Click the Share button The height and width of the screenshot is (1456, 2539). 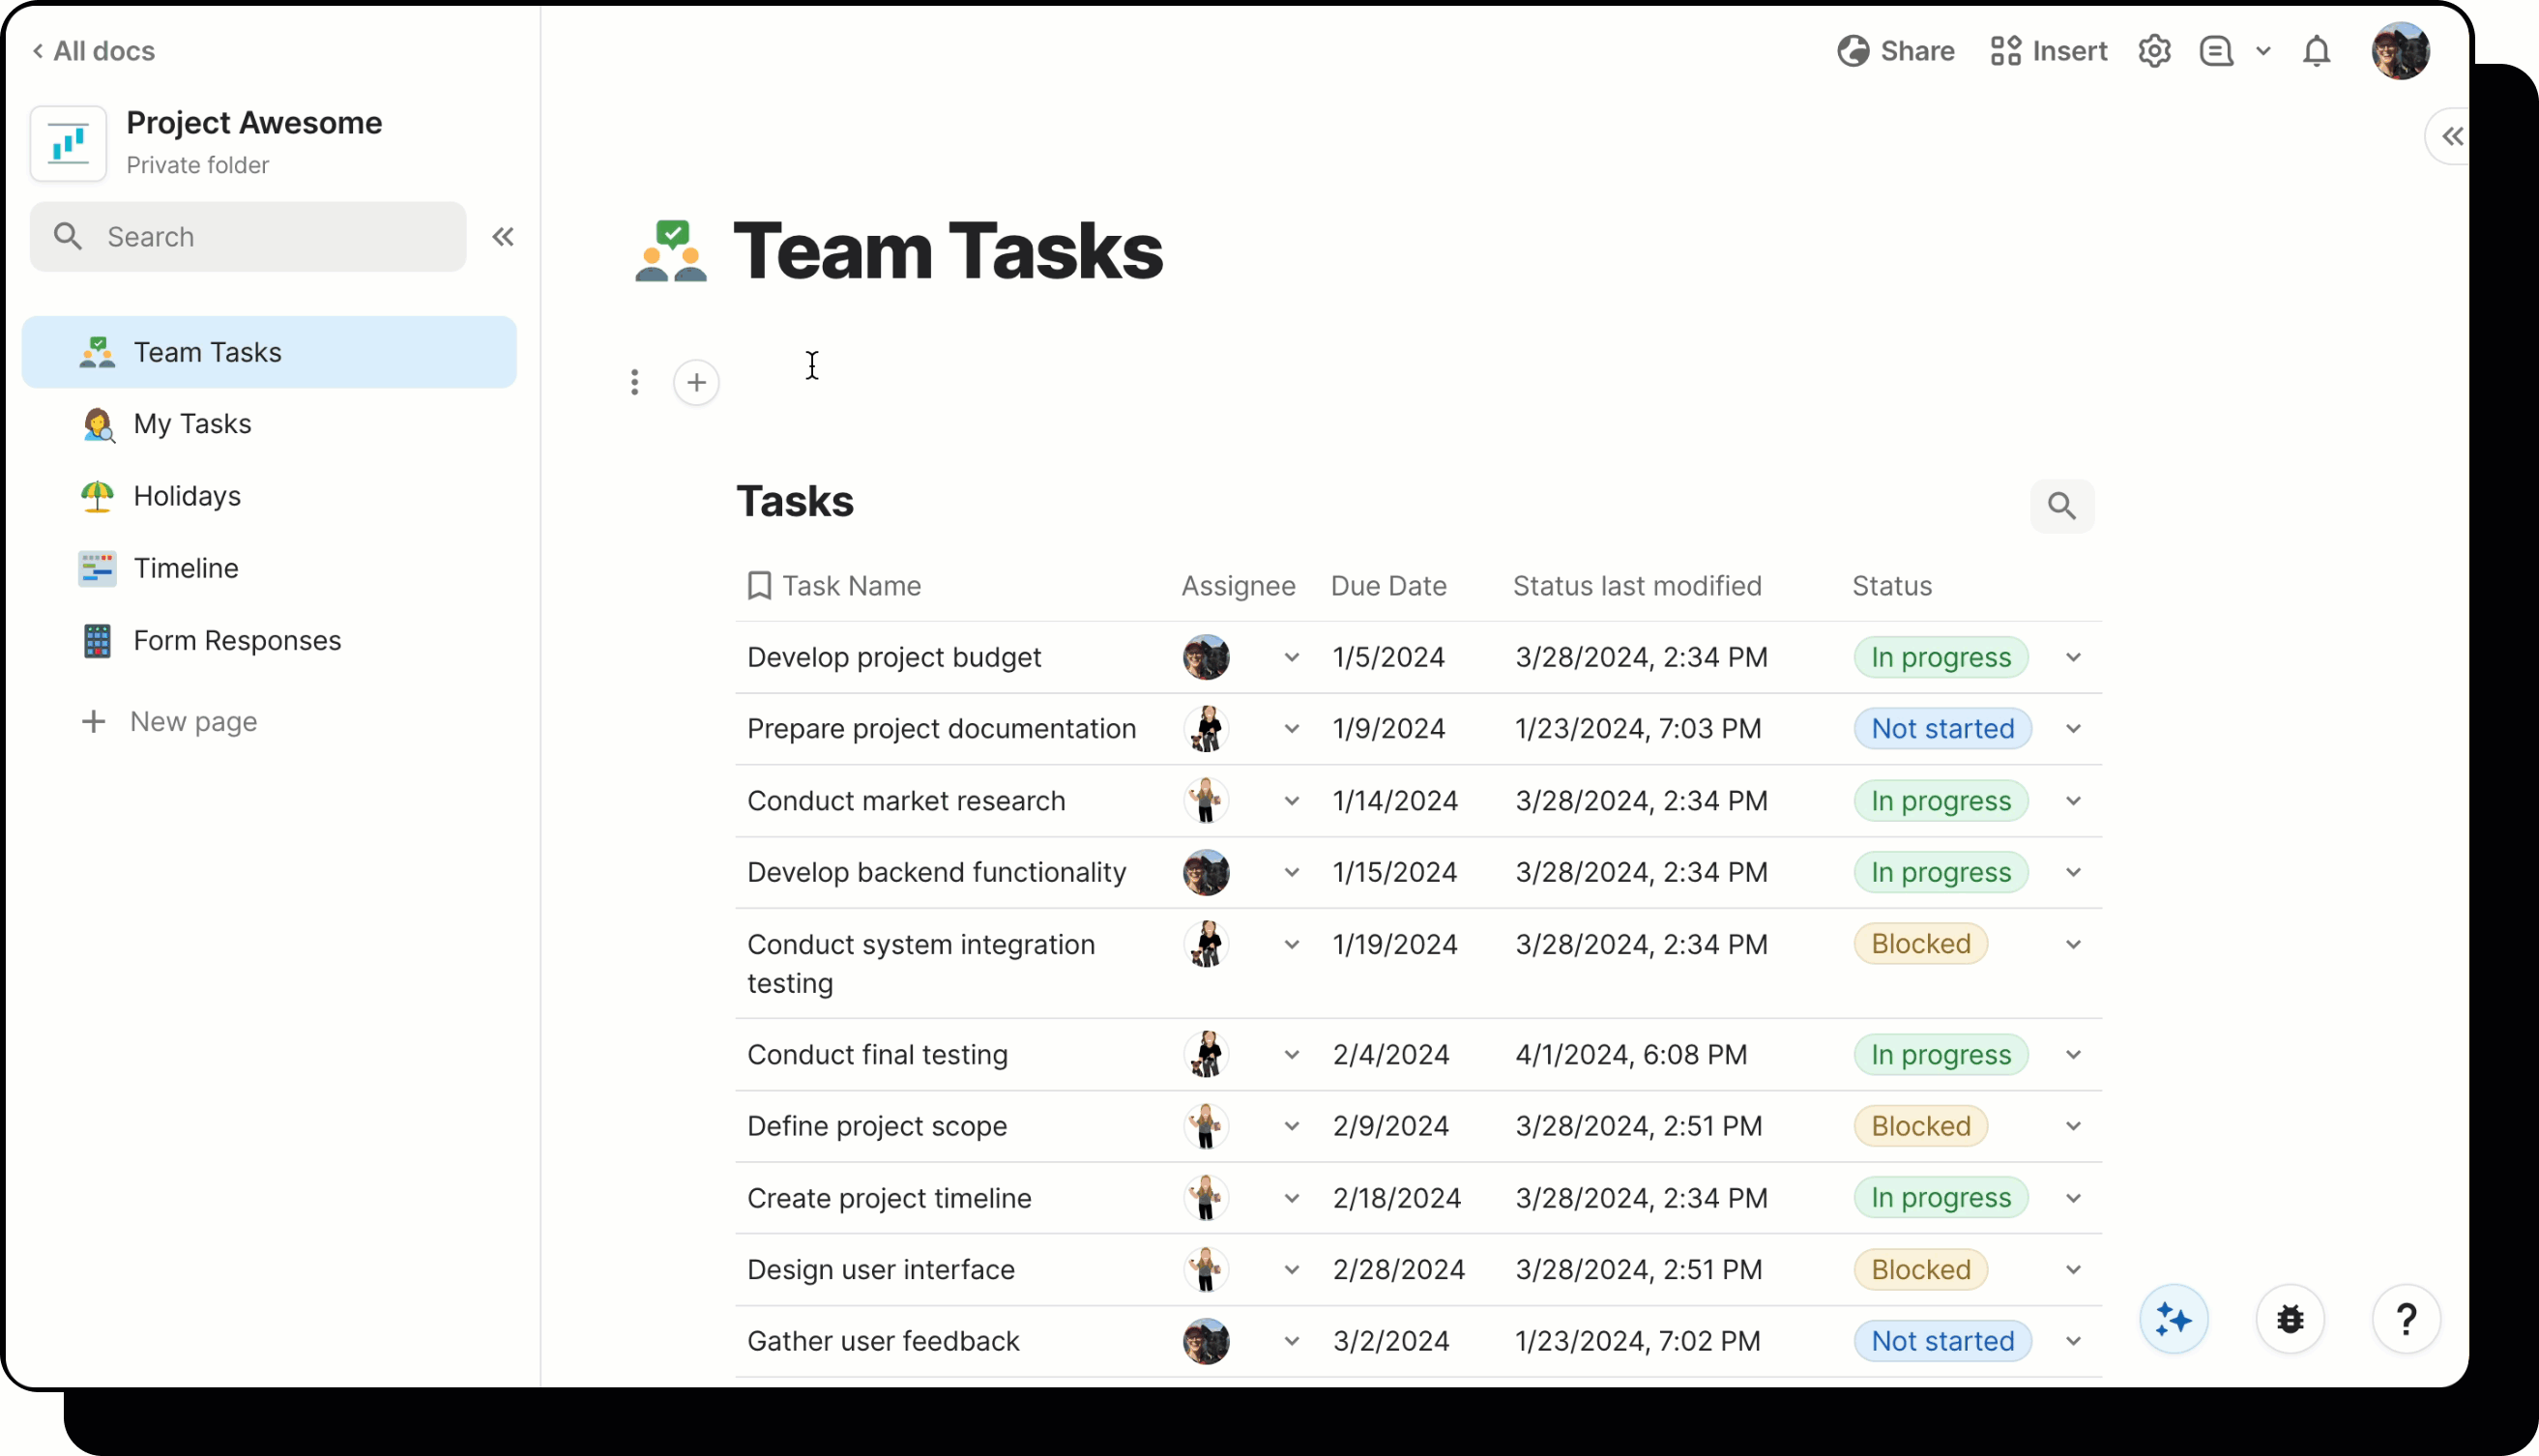[1895, 51]
